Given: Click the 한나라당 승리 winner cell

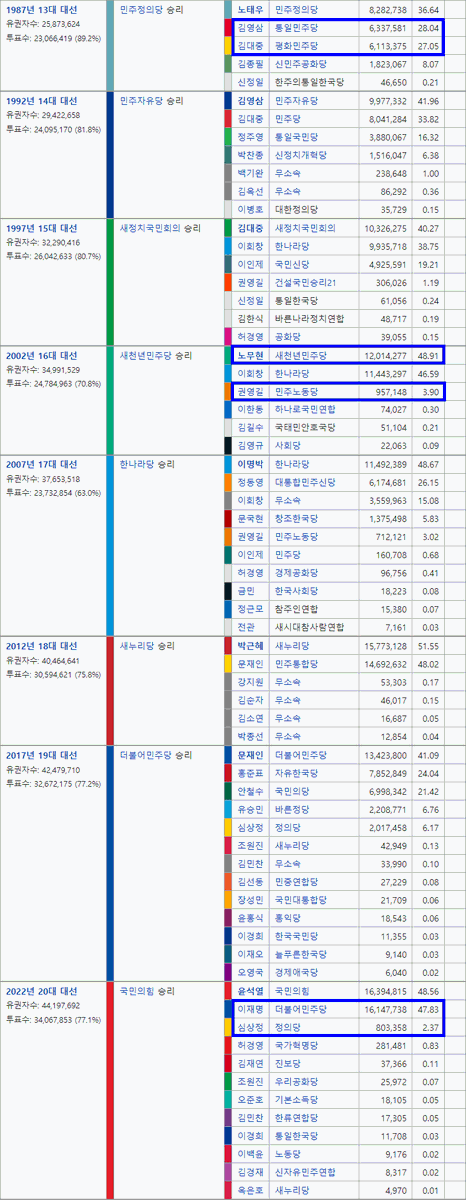Looking at the screenshot, I should tap(146, 464).
